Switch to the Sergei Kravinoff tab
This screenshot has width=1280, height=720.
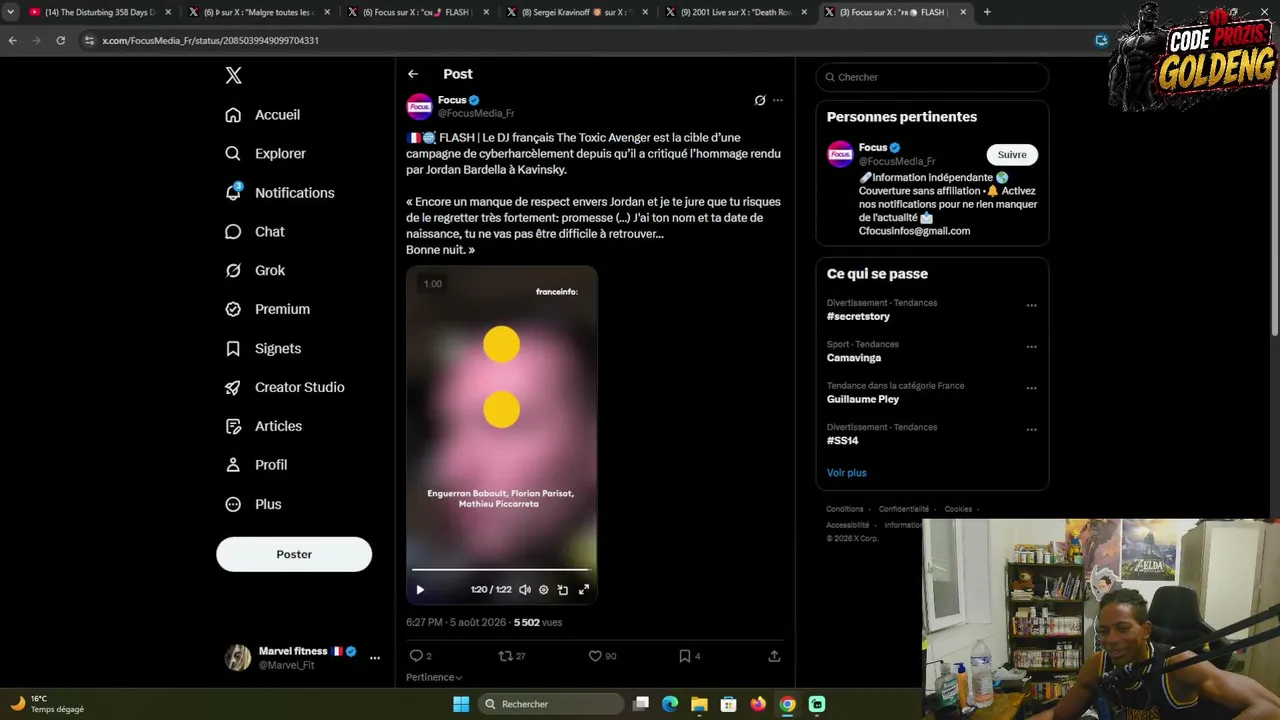click(577, 12)
